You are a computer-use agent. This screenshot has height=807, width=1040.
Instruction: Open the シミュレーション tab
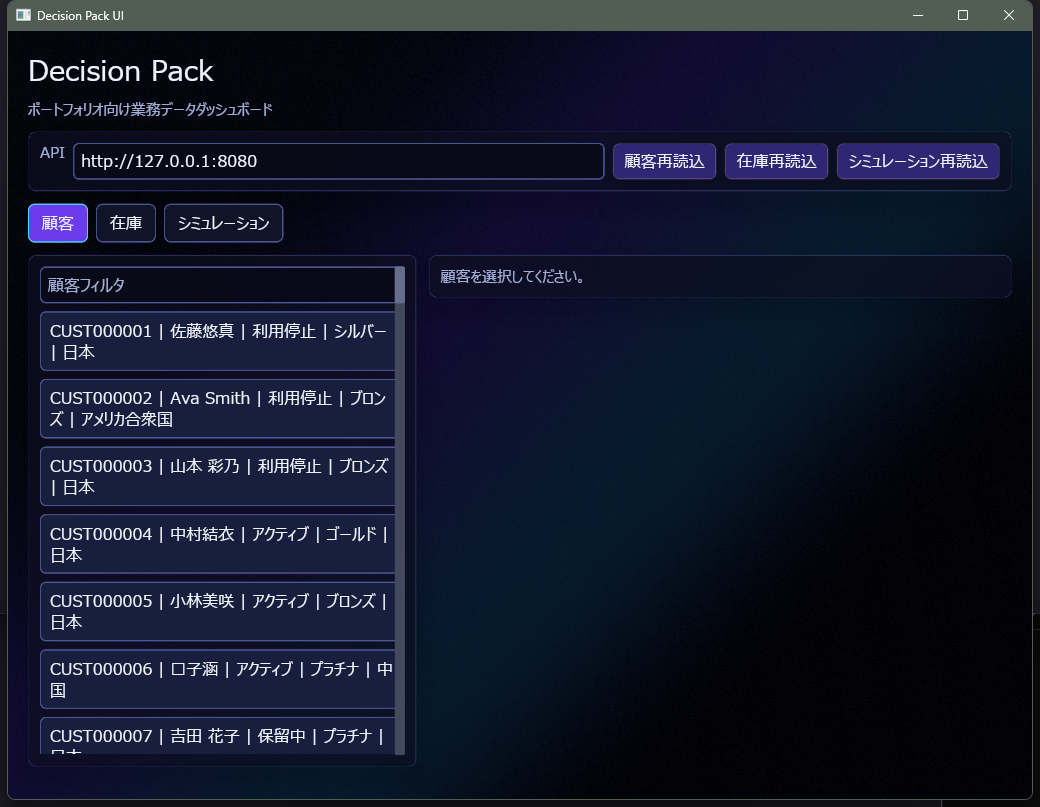point(224,223)
